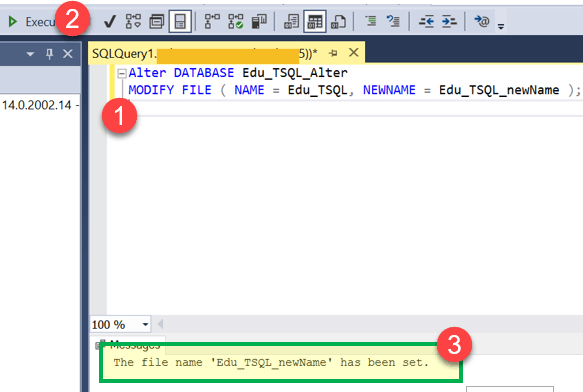
Task: Collapse the Alter DATABASE code block
Action: (x=122, y=73)
